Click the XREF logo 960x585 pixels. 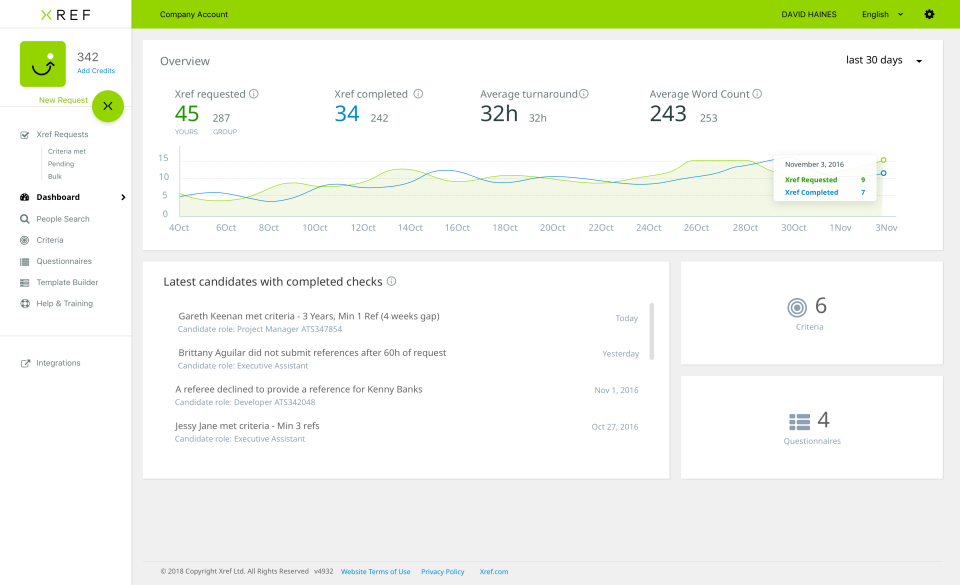(64, 14)
